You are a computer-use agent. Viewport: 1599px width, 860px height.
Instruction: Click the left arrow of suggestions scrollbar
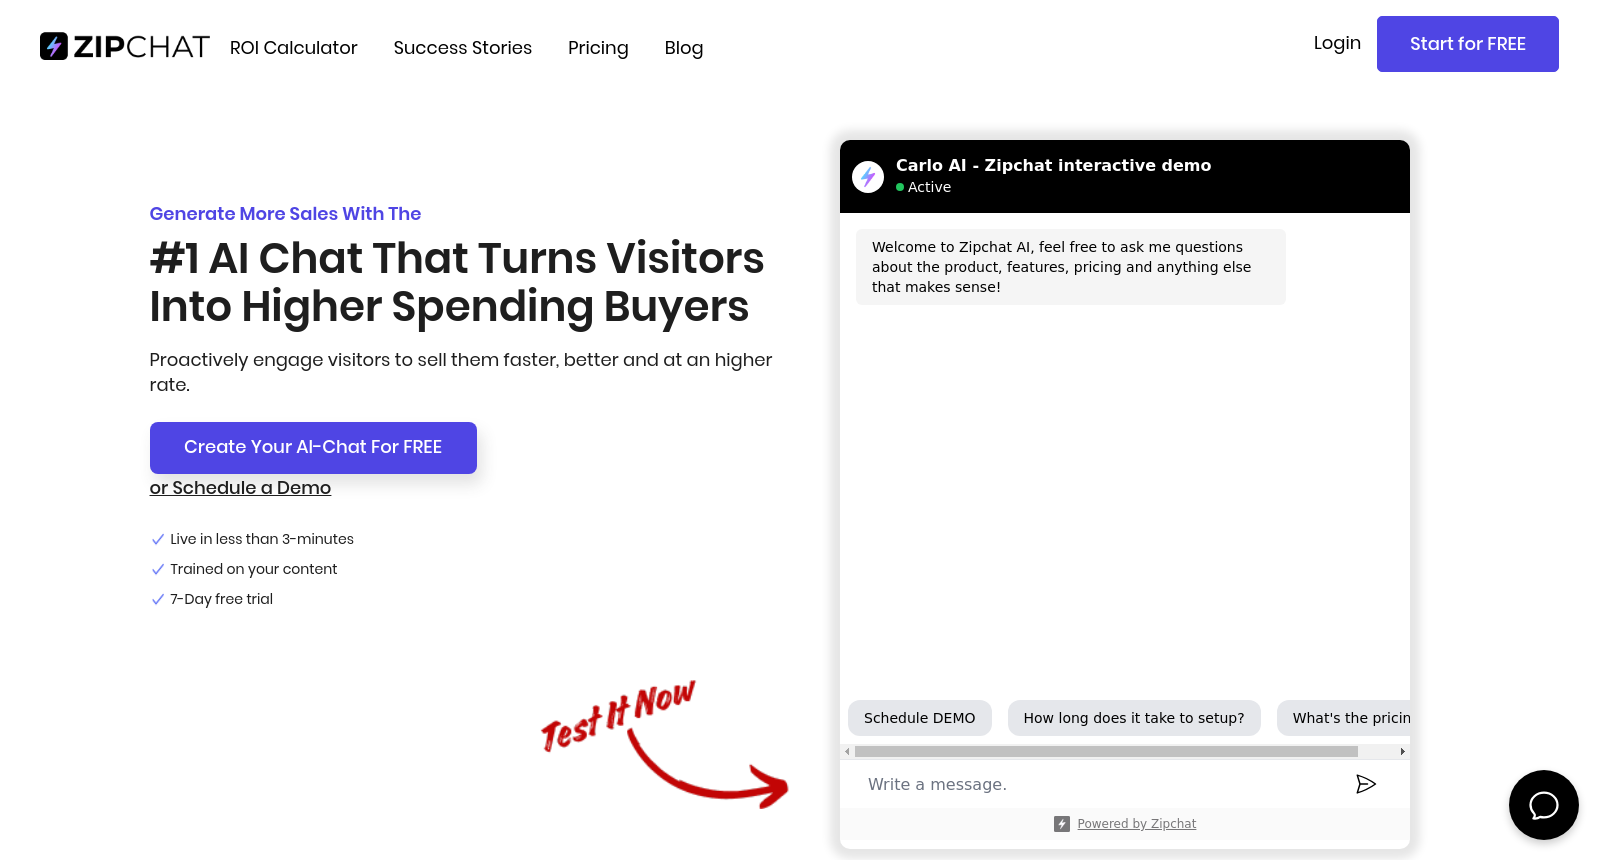click(847, 751)
